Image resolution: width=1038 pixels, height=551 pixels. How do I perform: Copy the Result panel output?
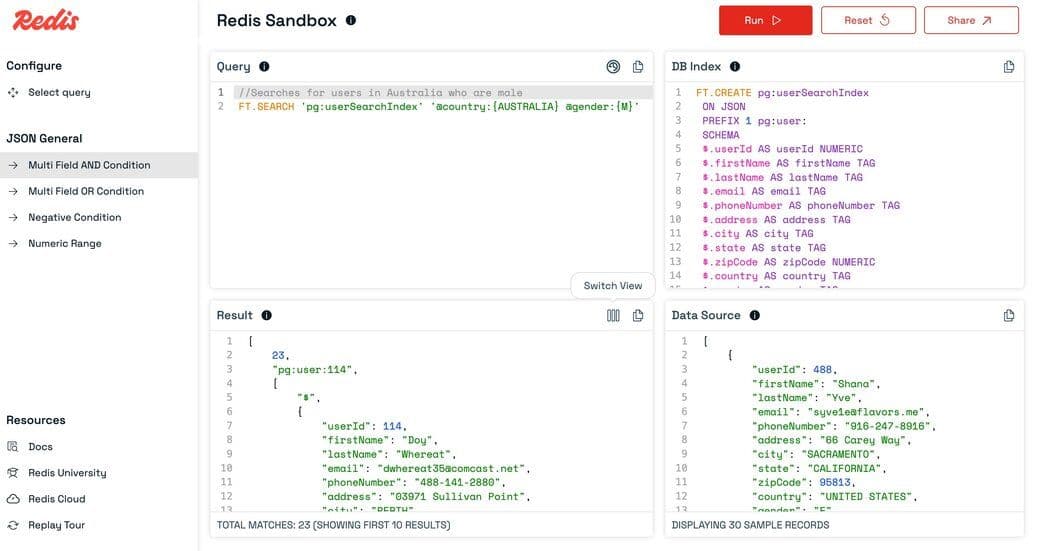638,316
